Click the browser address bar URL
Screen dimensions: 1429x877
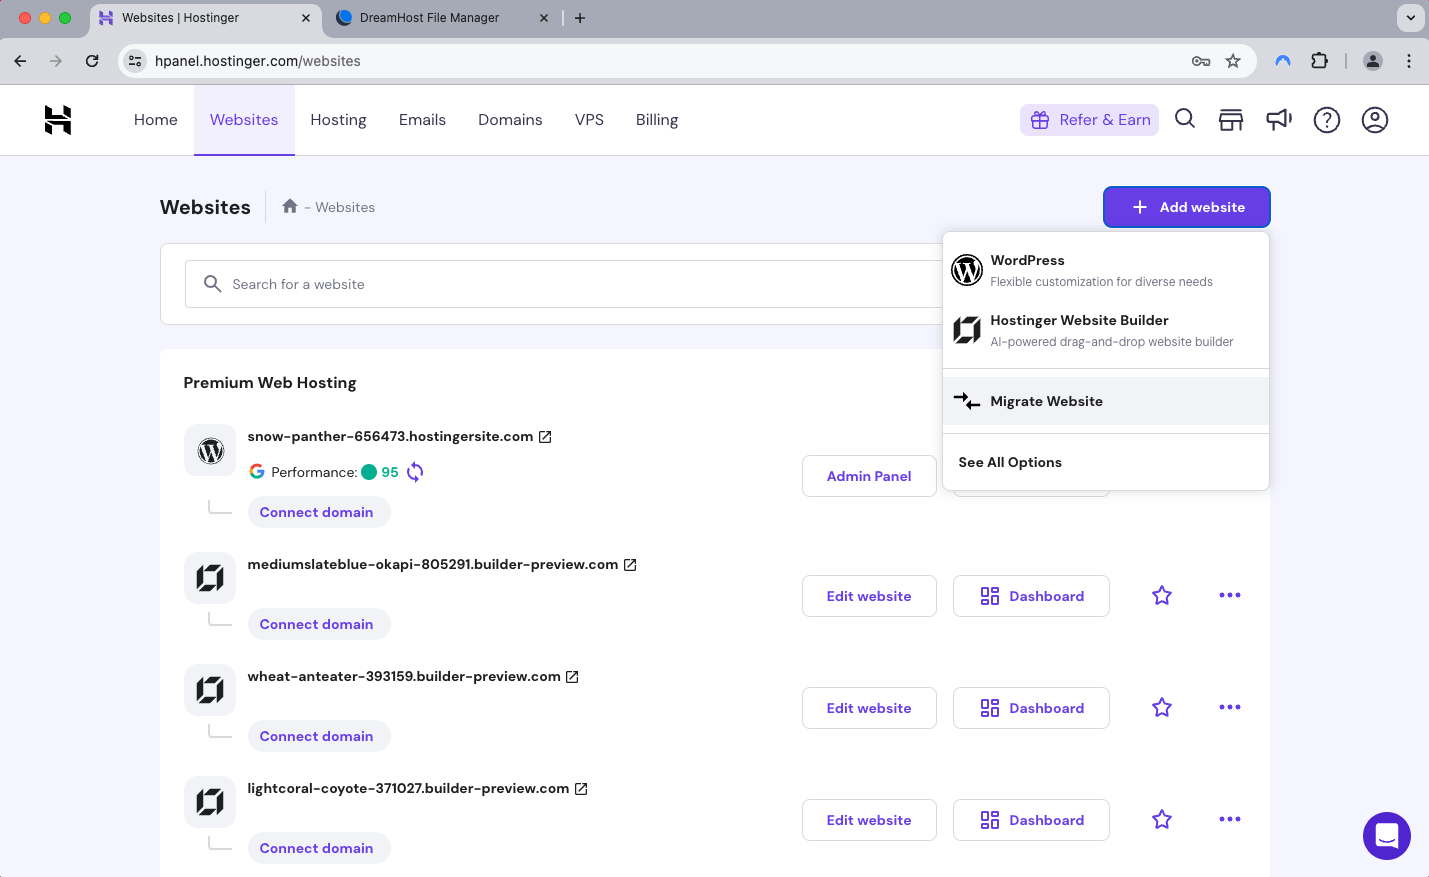(x=258, y=61)
